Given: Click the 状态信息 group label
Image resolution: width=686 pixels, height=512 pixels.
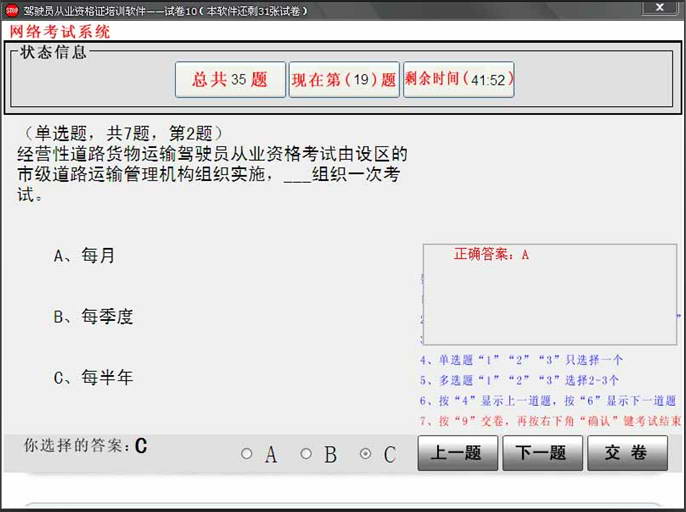Looking at the screenshot, I should point(53,52).
